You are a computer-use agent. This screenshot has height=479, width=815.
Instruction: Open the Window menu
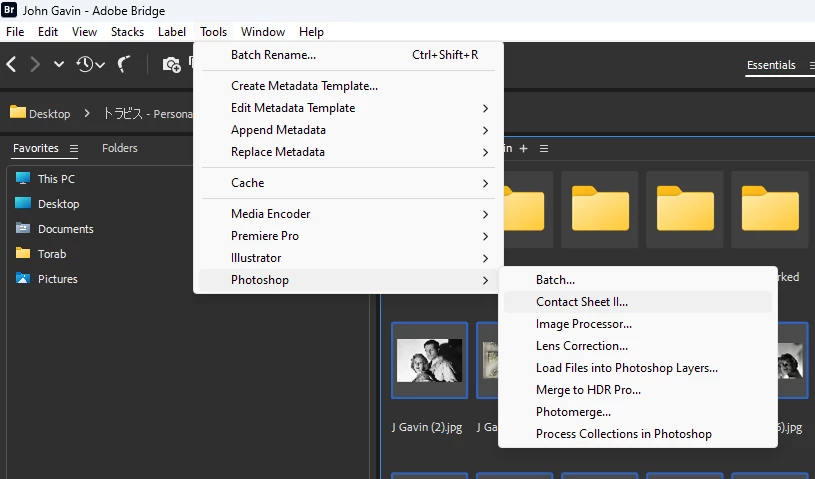click(263, 32)
